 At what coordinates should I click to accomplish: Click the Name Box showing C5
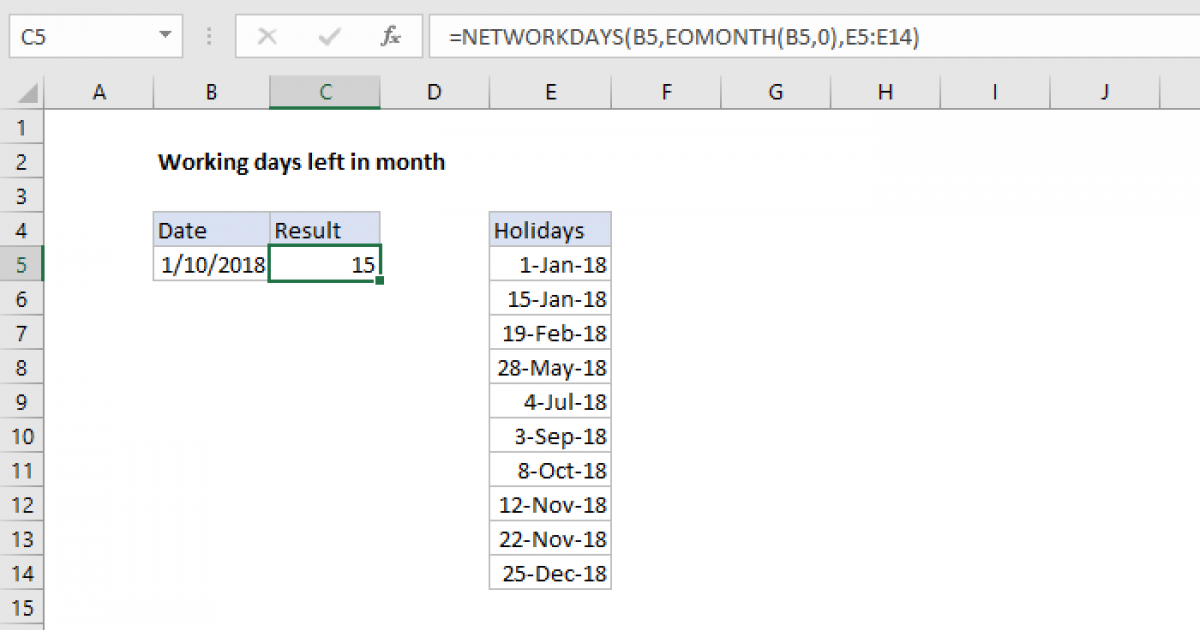[80, 37]
